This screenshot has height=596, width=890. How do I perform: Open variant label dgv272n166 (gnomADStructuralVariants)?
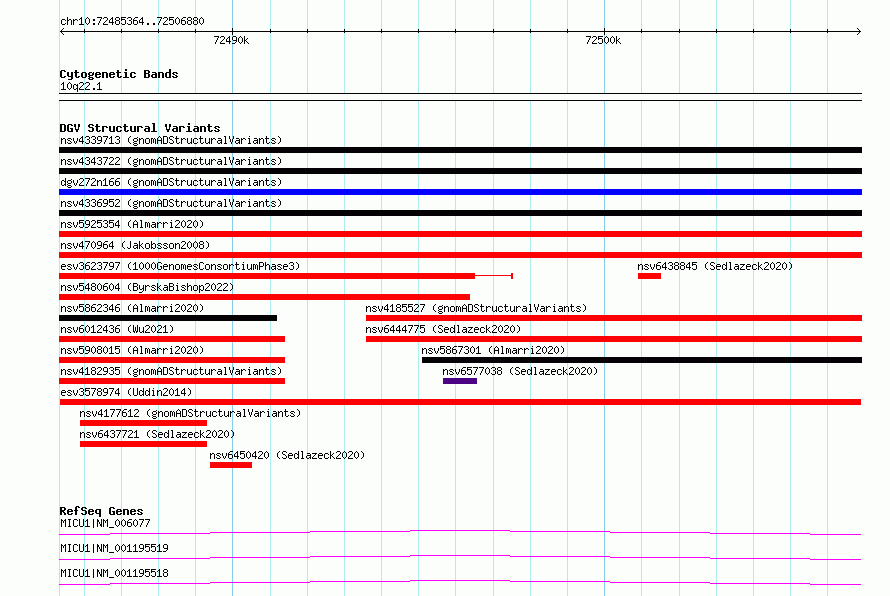click(171, 182)
